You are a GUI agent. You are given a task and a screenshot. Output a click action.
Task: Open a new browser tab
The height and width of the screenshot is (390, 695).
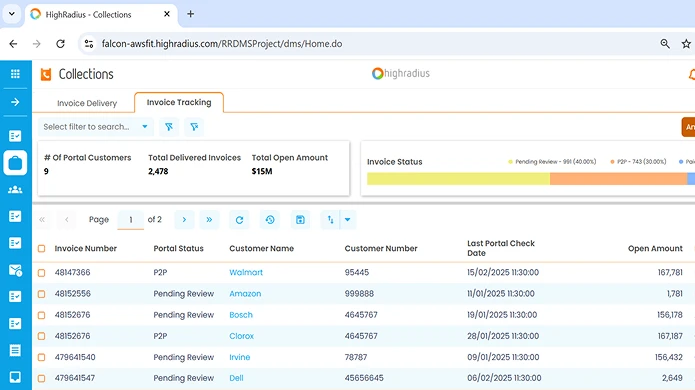(x=191, y=14)
